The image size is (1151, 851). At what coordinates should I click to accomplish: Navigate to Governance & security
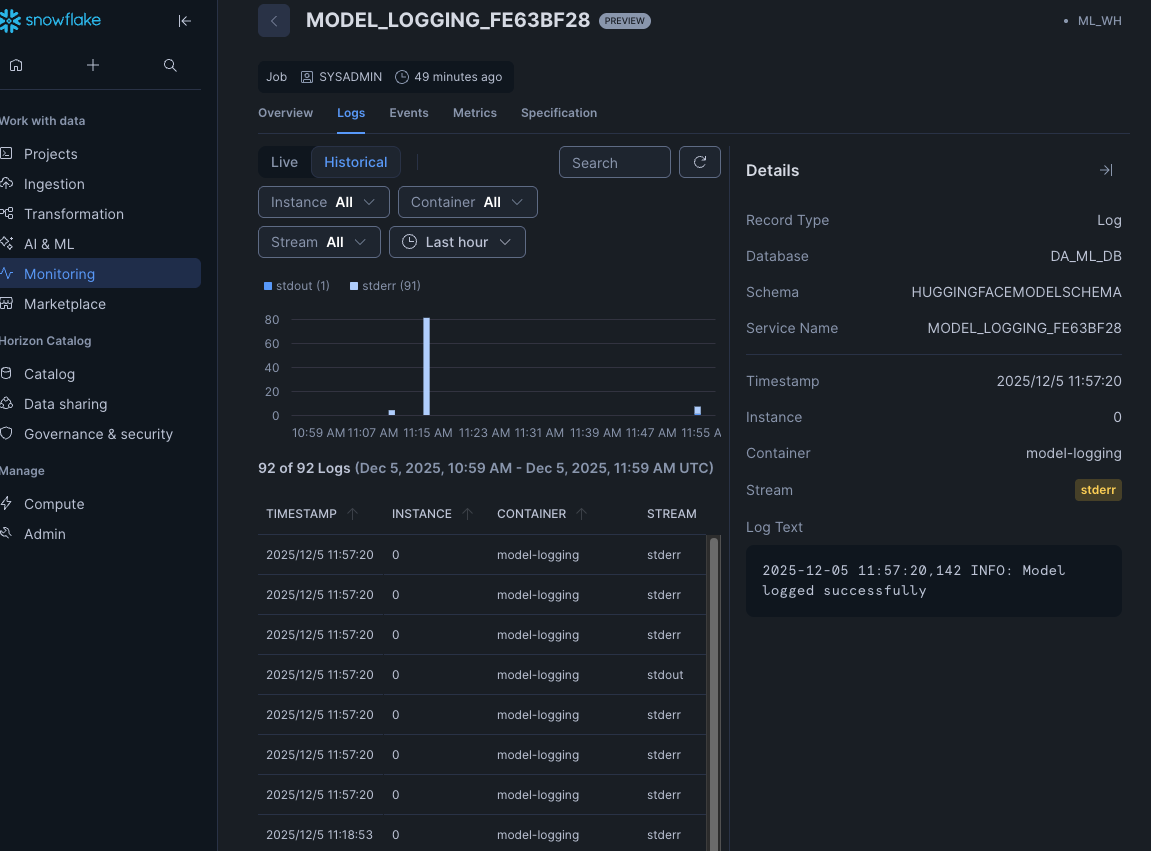98,434
